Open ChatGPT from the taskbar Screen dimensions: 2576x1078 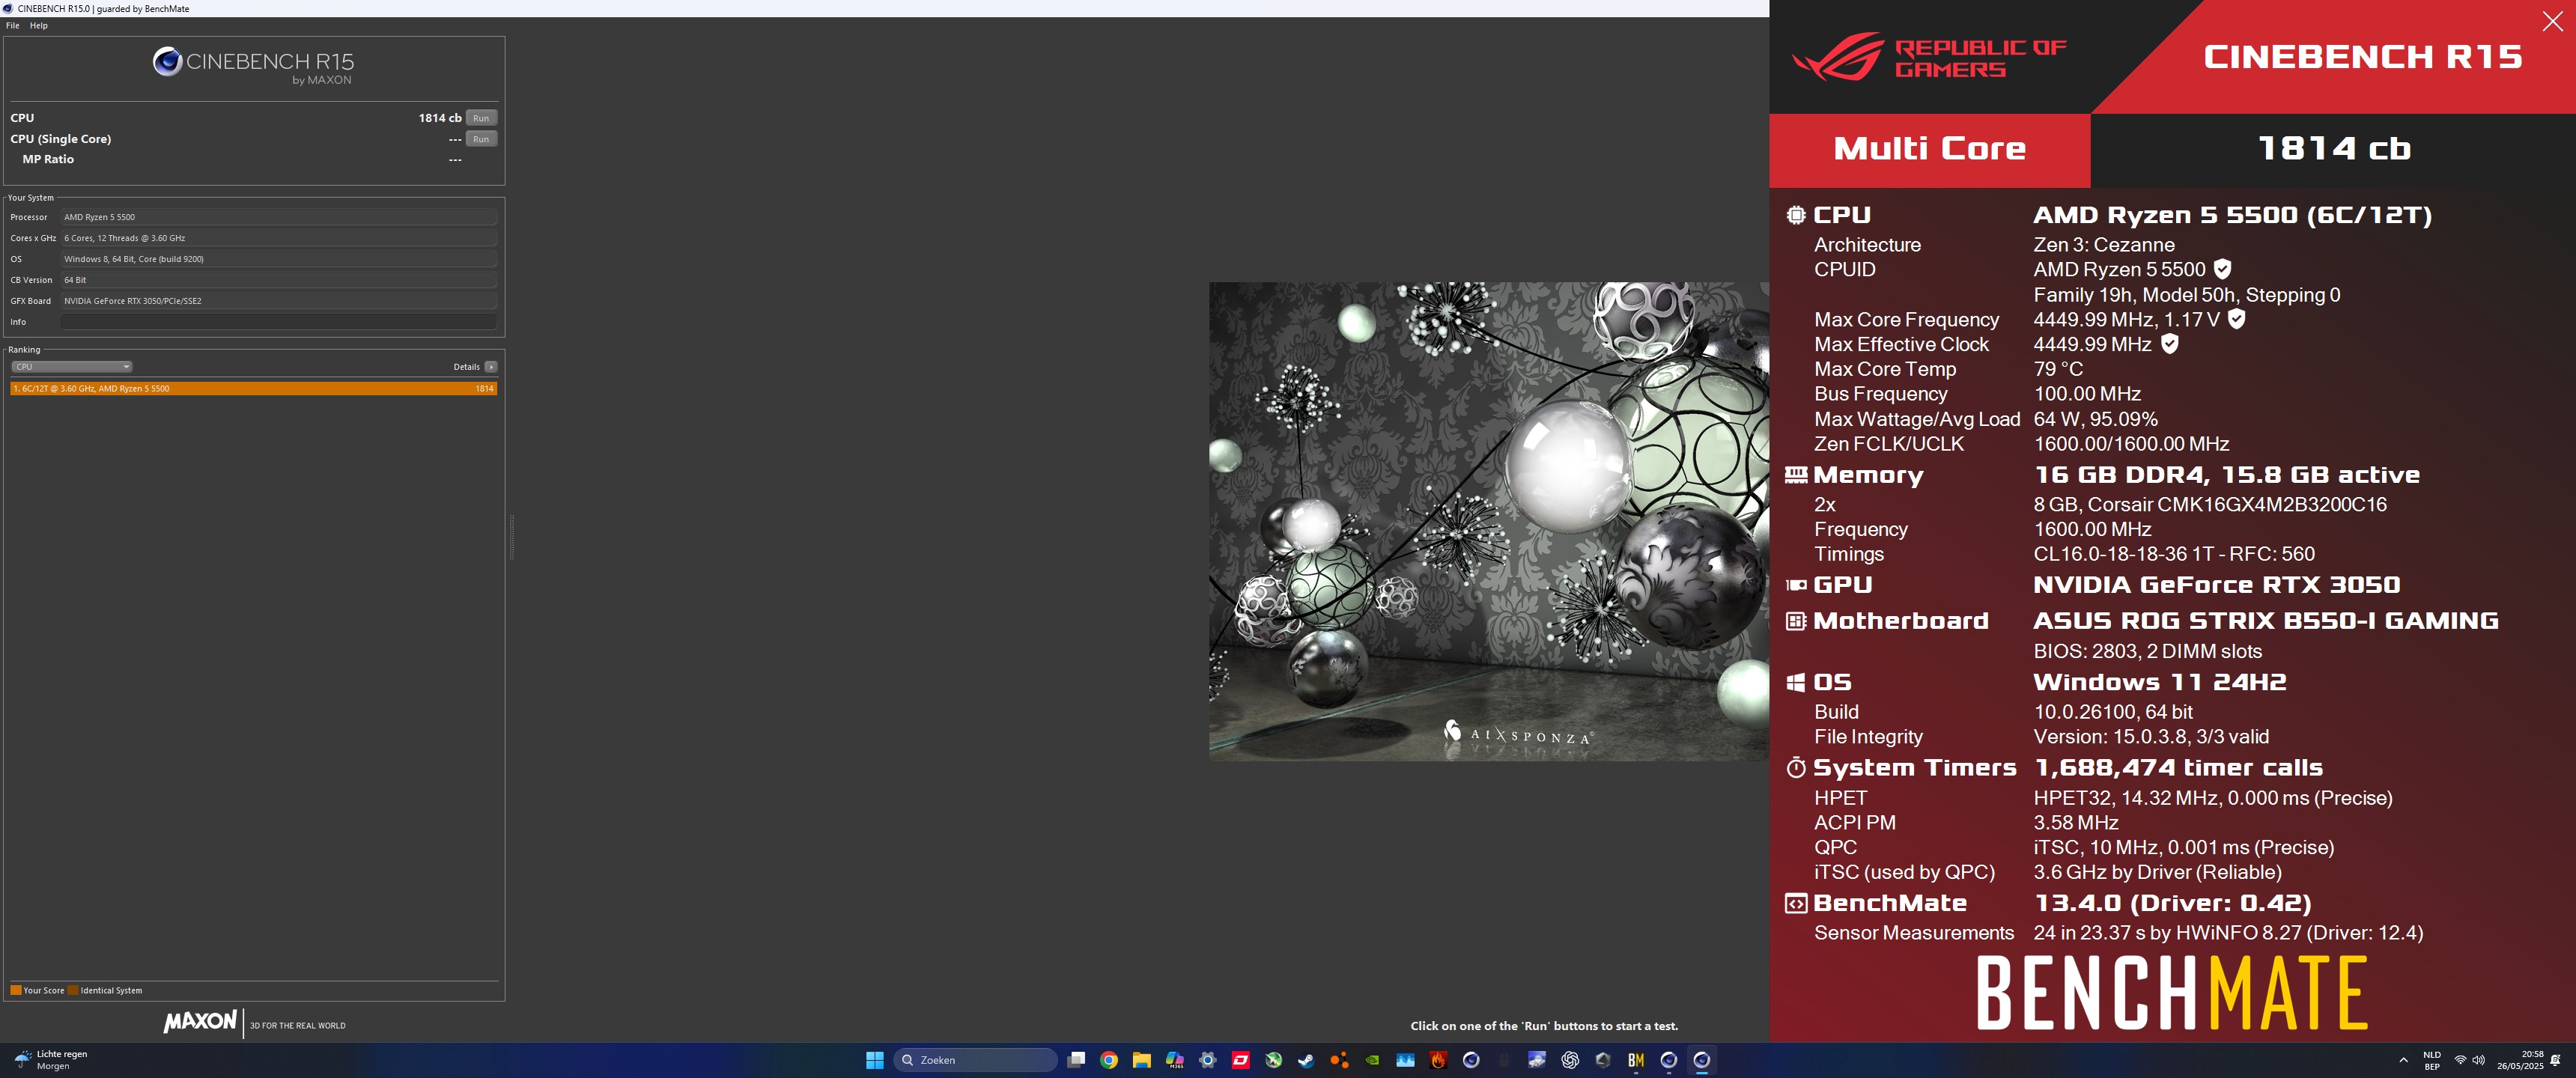[1570, 1060]
